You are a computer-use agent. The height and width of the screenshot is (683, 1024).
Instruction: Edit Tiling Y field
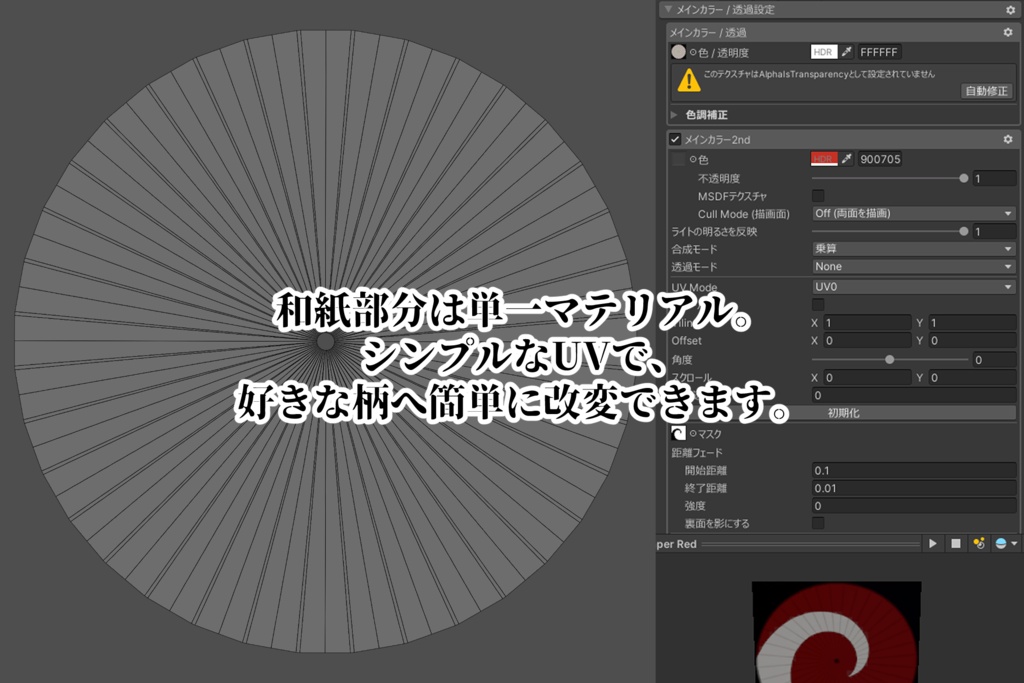tap(972, 323)
